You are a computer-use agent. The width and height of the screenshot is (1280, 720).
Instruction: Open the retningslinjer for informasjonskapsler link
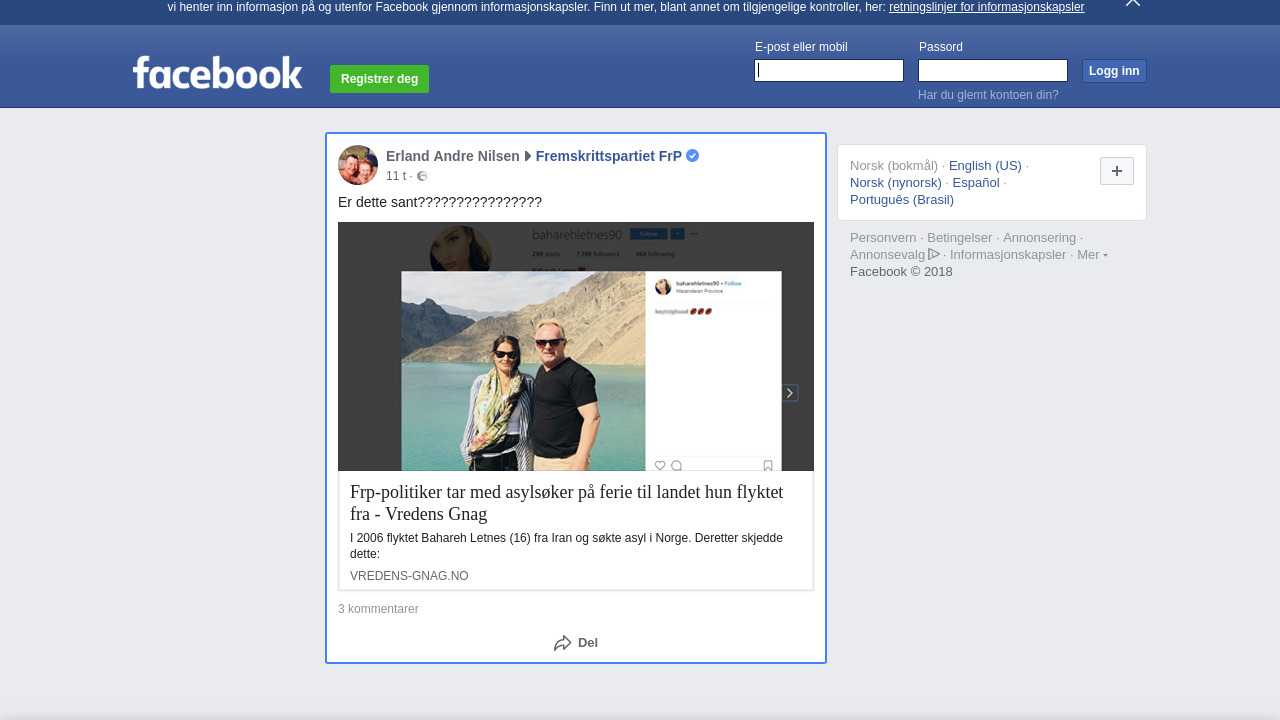[x=986, y=7]
